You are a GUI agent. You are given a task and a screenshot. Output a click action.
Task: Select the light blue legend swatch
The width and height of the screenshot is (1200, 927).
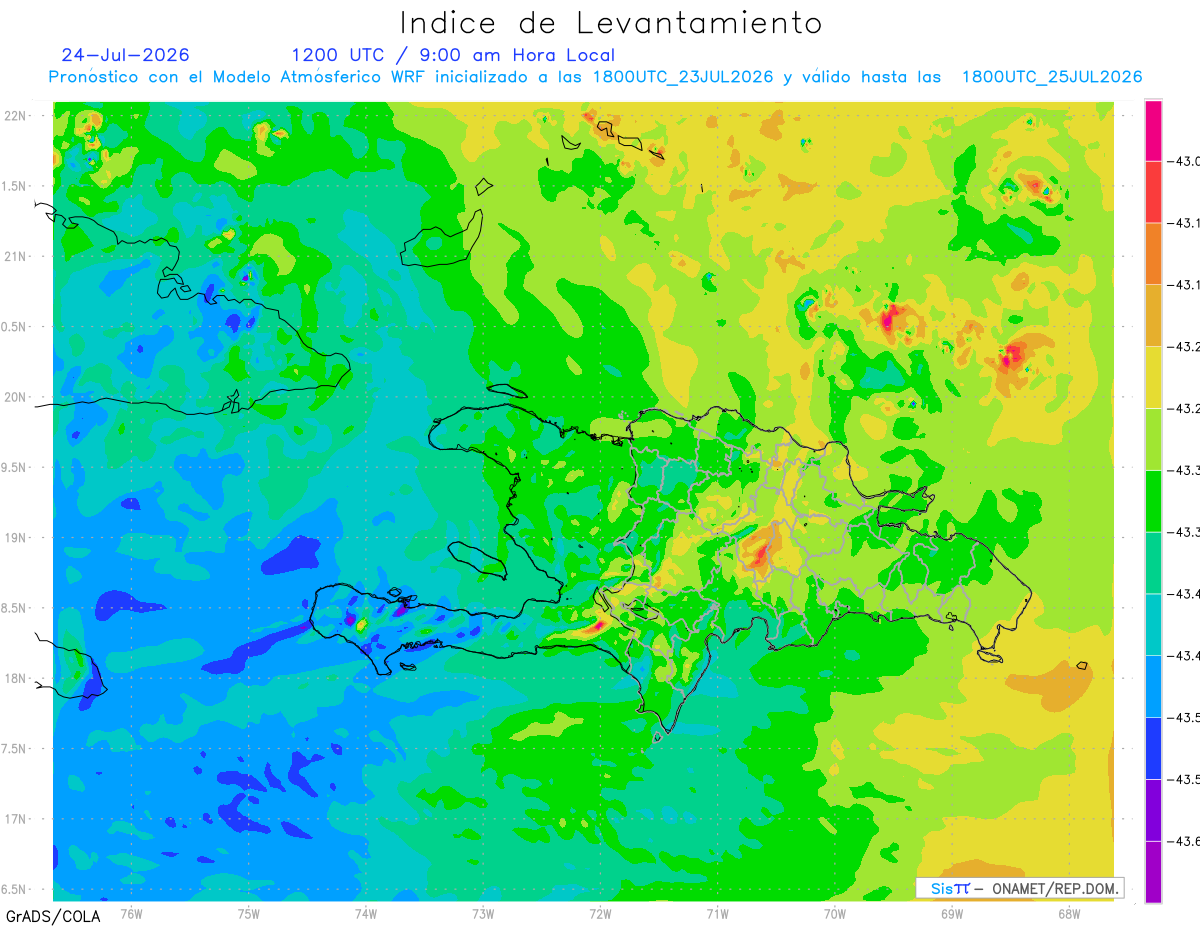click(1153, 686)
